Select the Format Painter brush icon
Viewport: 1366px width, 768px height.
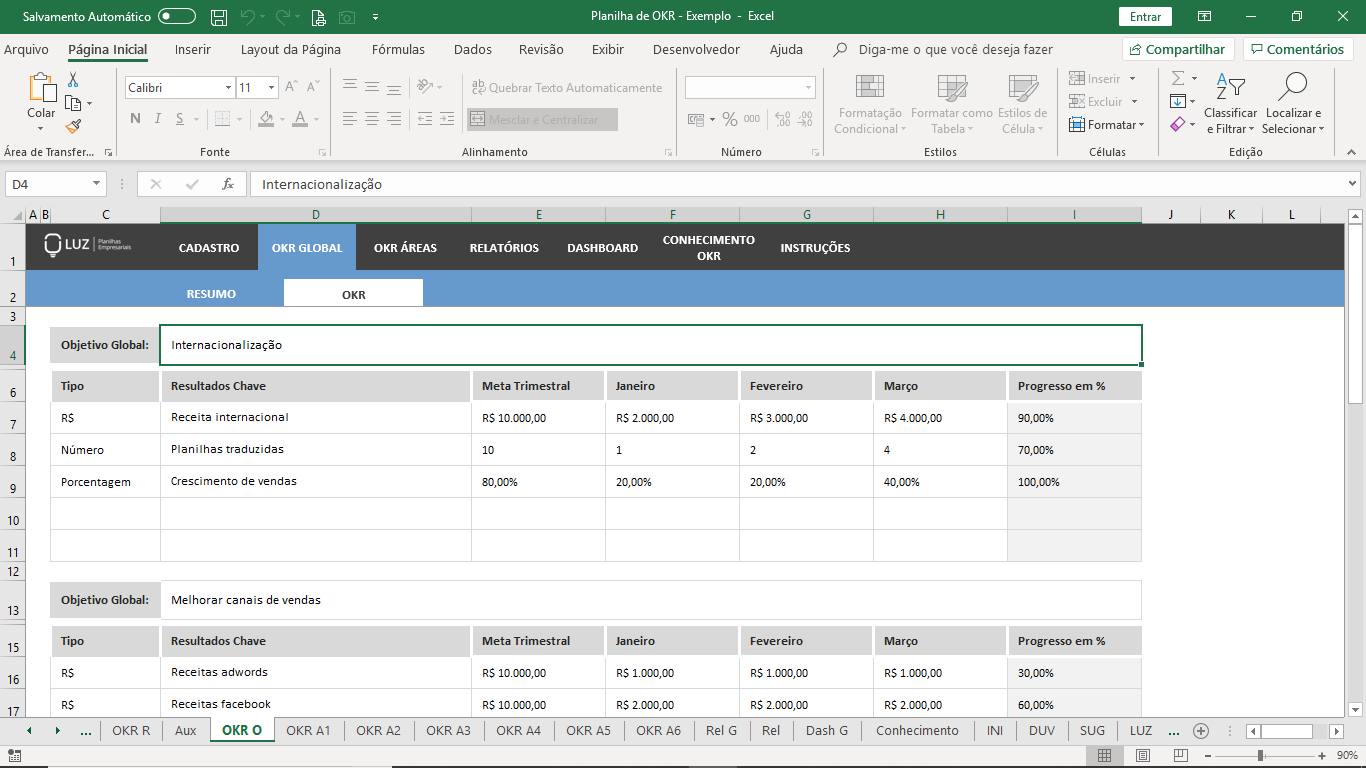73,126
